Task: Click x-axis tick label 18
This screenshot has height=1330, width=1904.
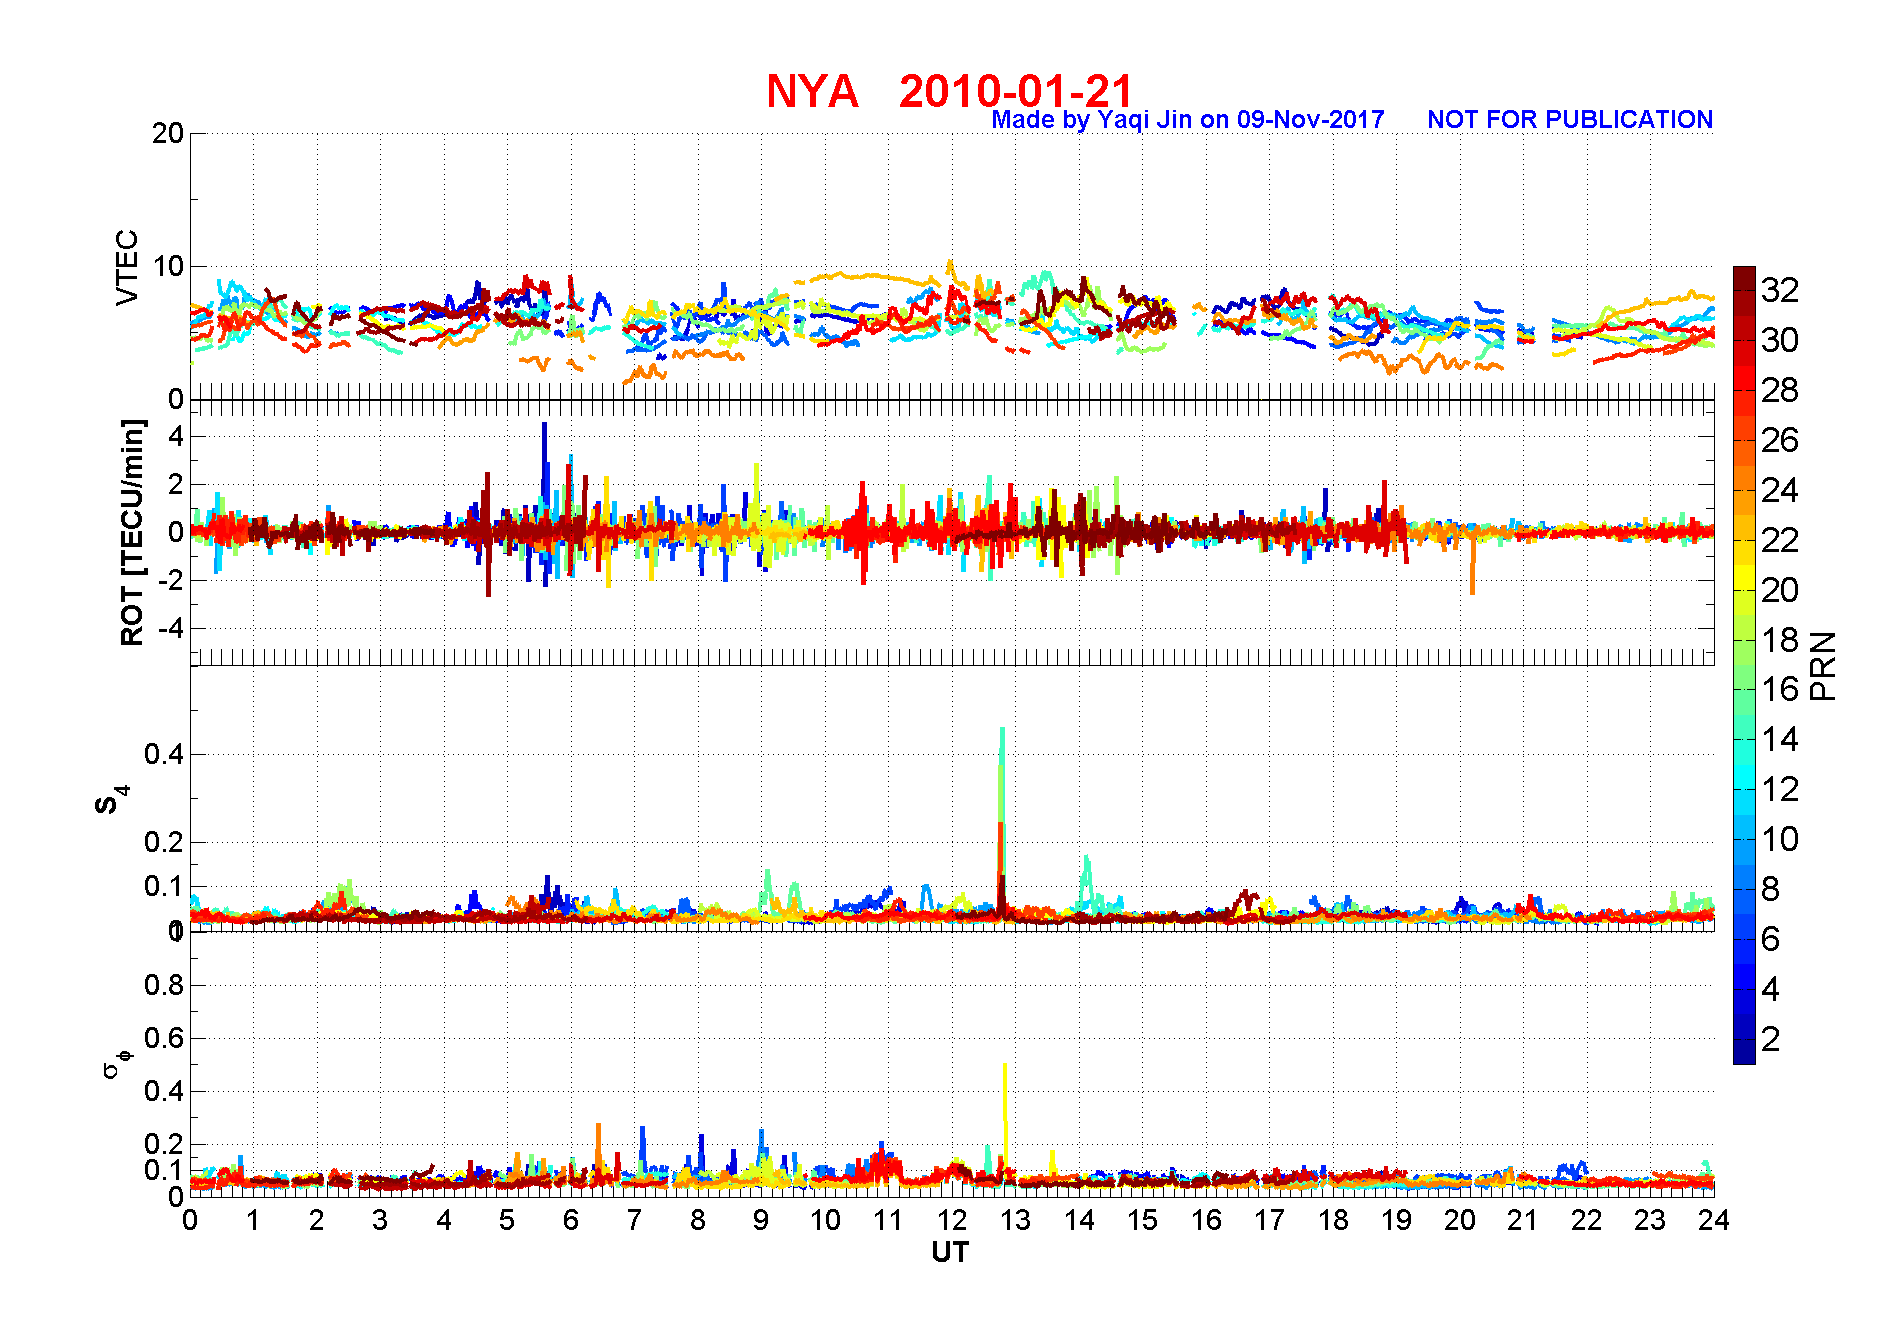Action: point(1333,1220)
